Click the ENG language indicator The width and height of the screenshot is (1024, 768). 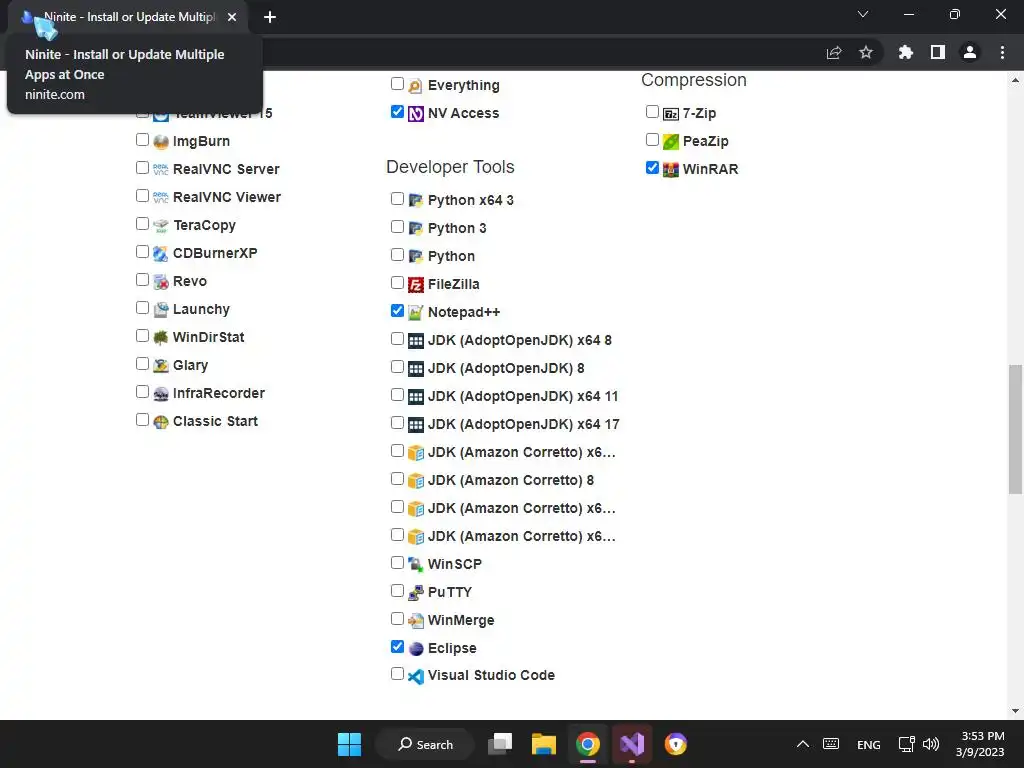click(x=869, y=744)
